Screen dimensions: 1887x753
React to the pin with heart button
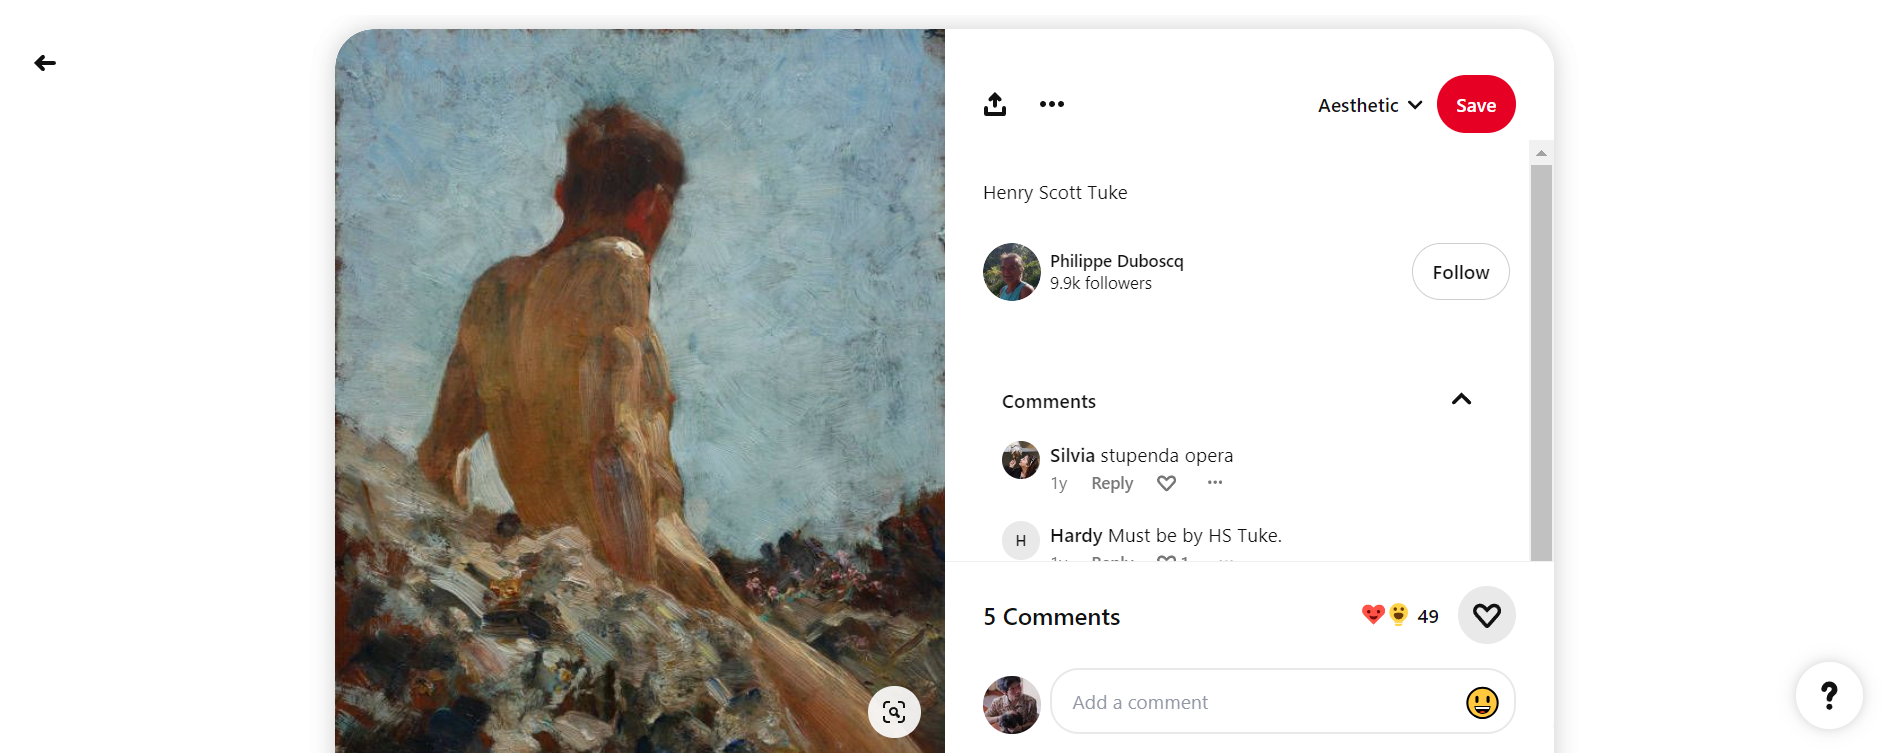1487,615
